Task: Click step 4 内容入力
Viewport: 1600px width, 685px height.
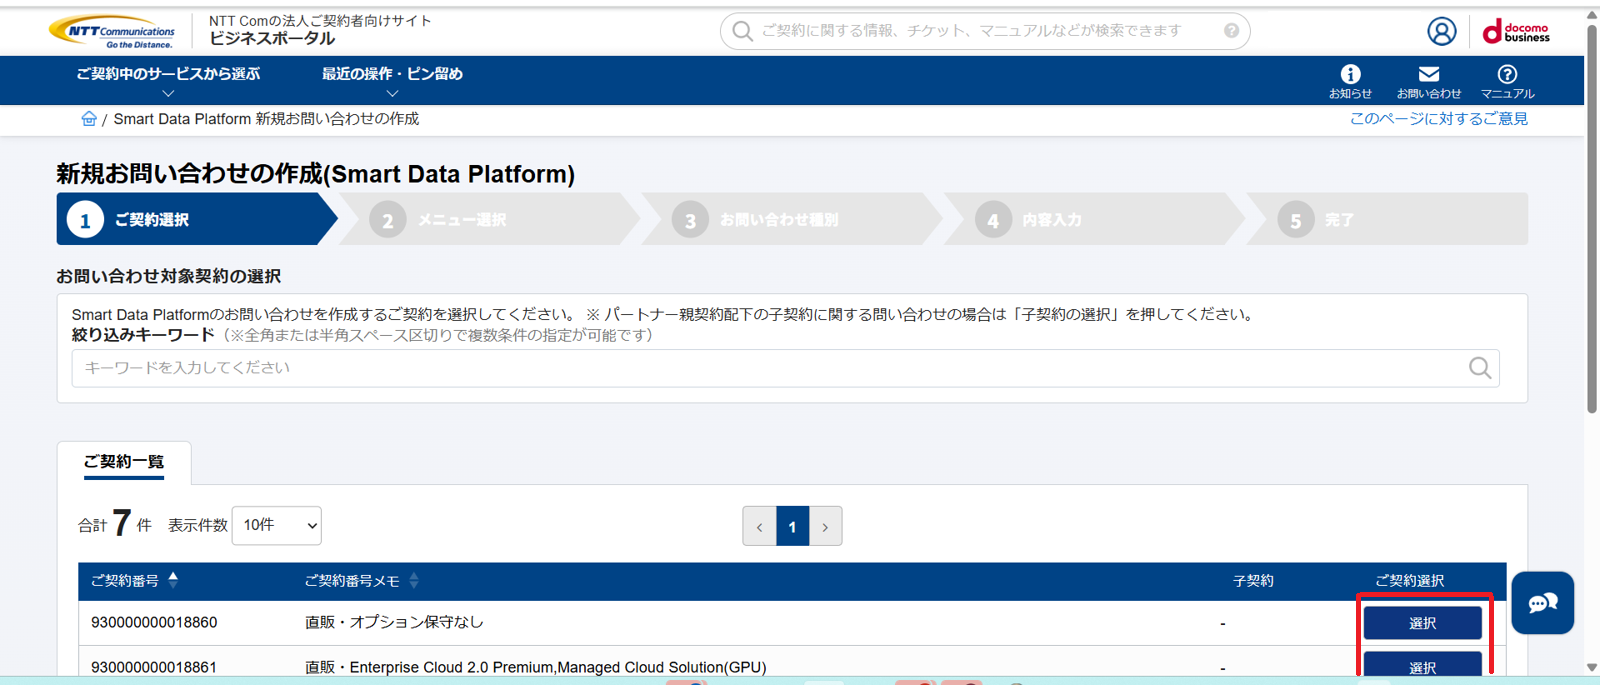Action: pyautogui.click(x=1095, y=219)
